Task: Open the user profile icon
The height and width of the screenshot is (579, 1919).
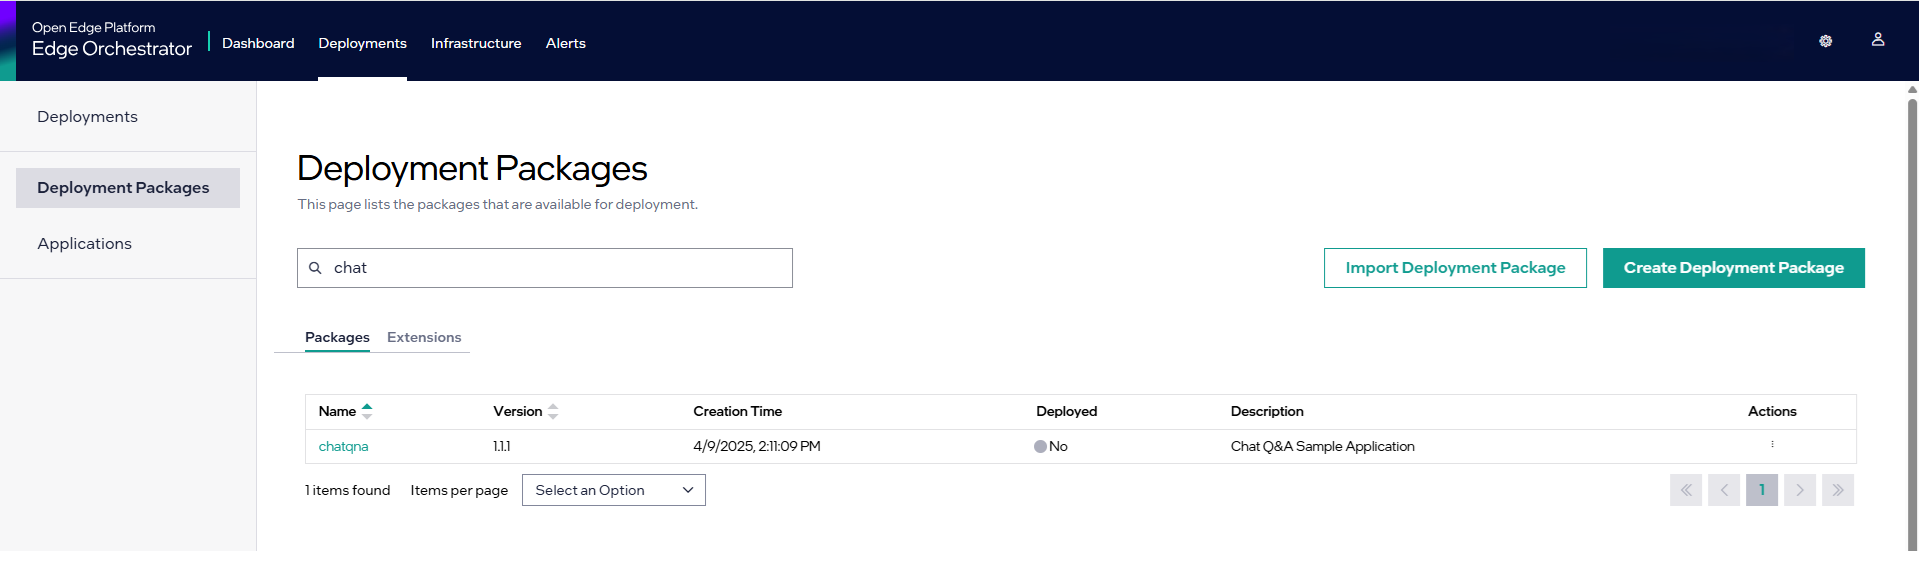Action: point(1877,40)
